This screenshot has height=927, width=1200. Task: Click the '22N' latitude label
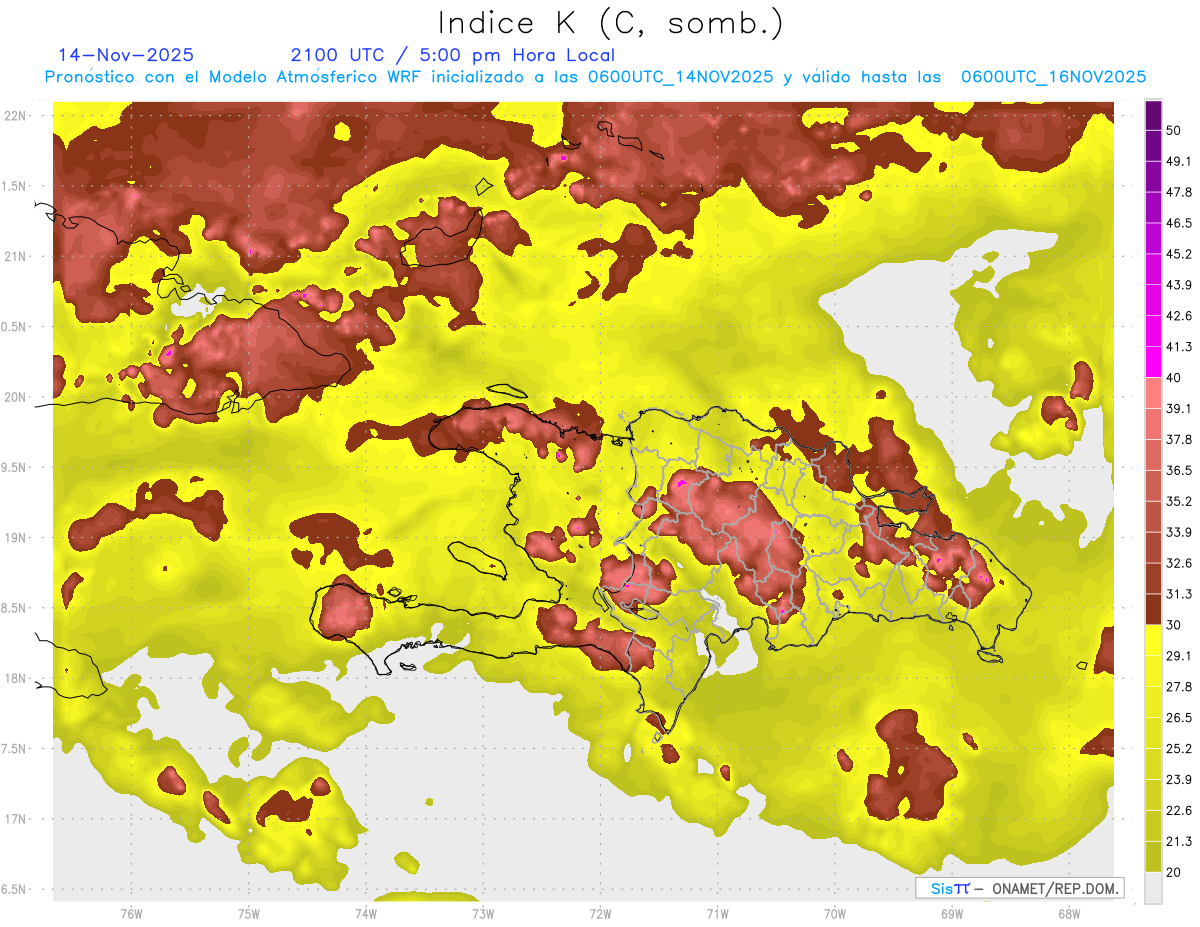pos(14,116)
